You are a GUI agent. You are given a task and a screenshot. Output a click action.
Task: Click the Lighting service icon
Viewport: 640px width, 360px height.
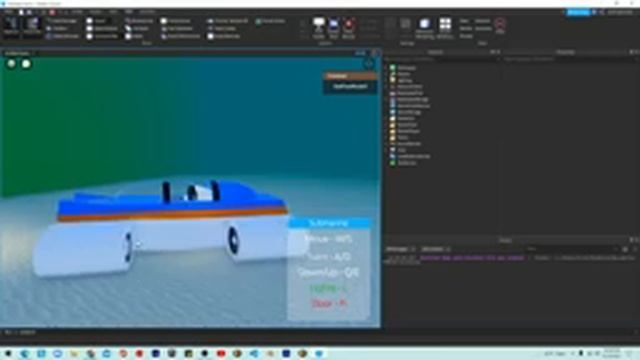tap(392, 80)
